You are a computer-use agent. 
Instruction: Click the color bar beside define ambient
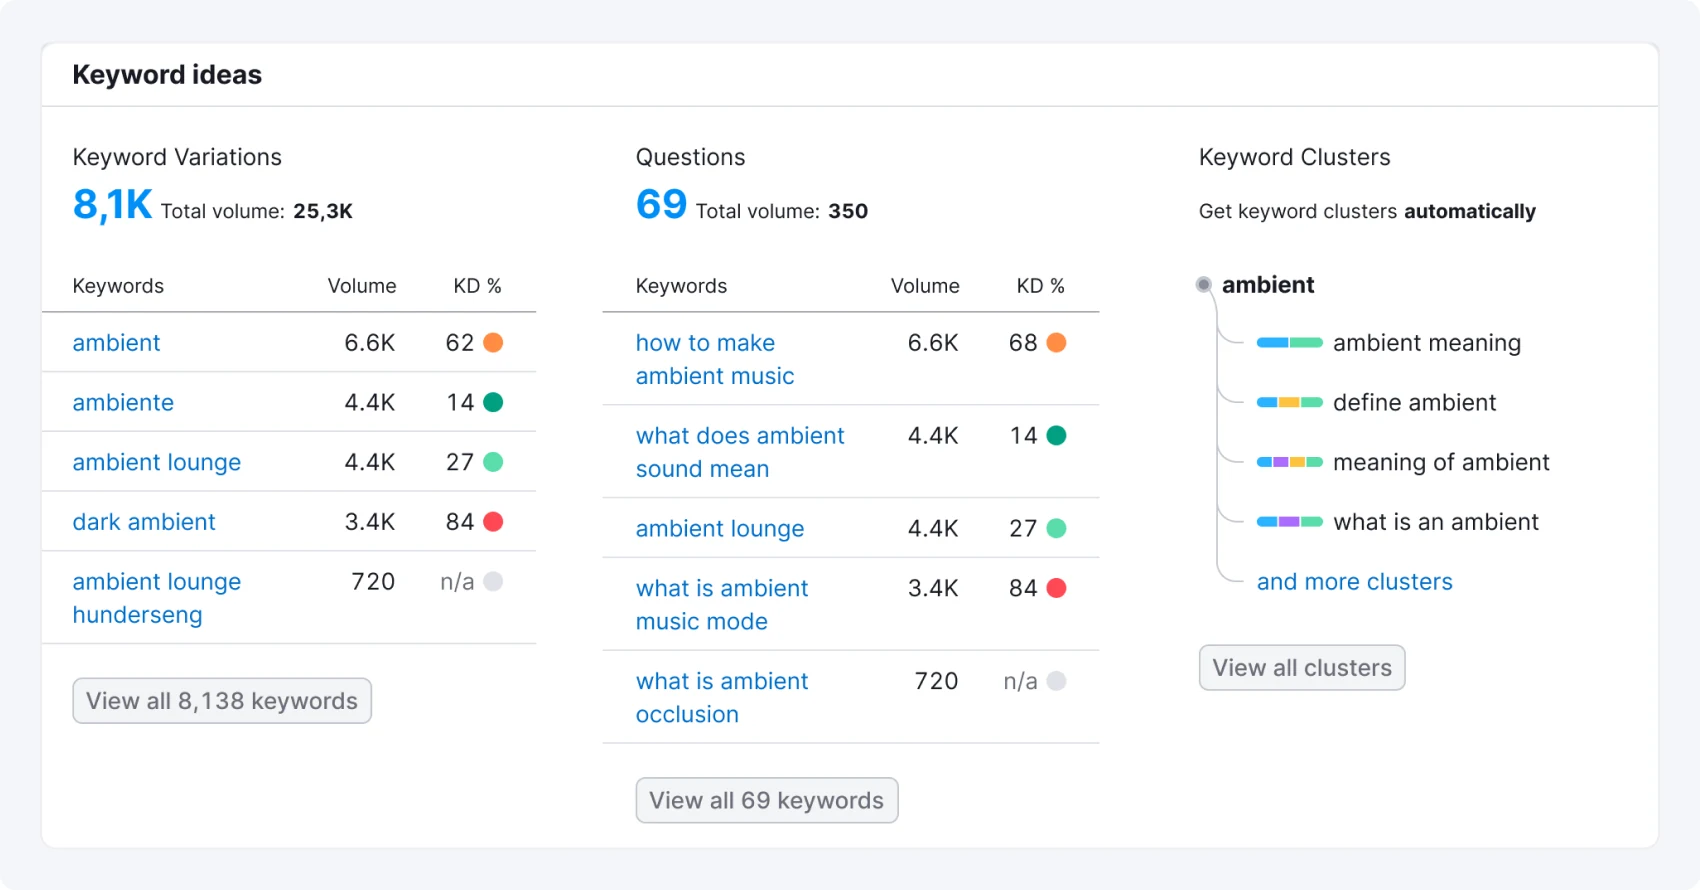(1289, 403)
